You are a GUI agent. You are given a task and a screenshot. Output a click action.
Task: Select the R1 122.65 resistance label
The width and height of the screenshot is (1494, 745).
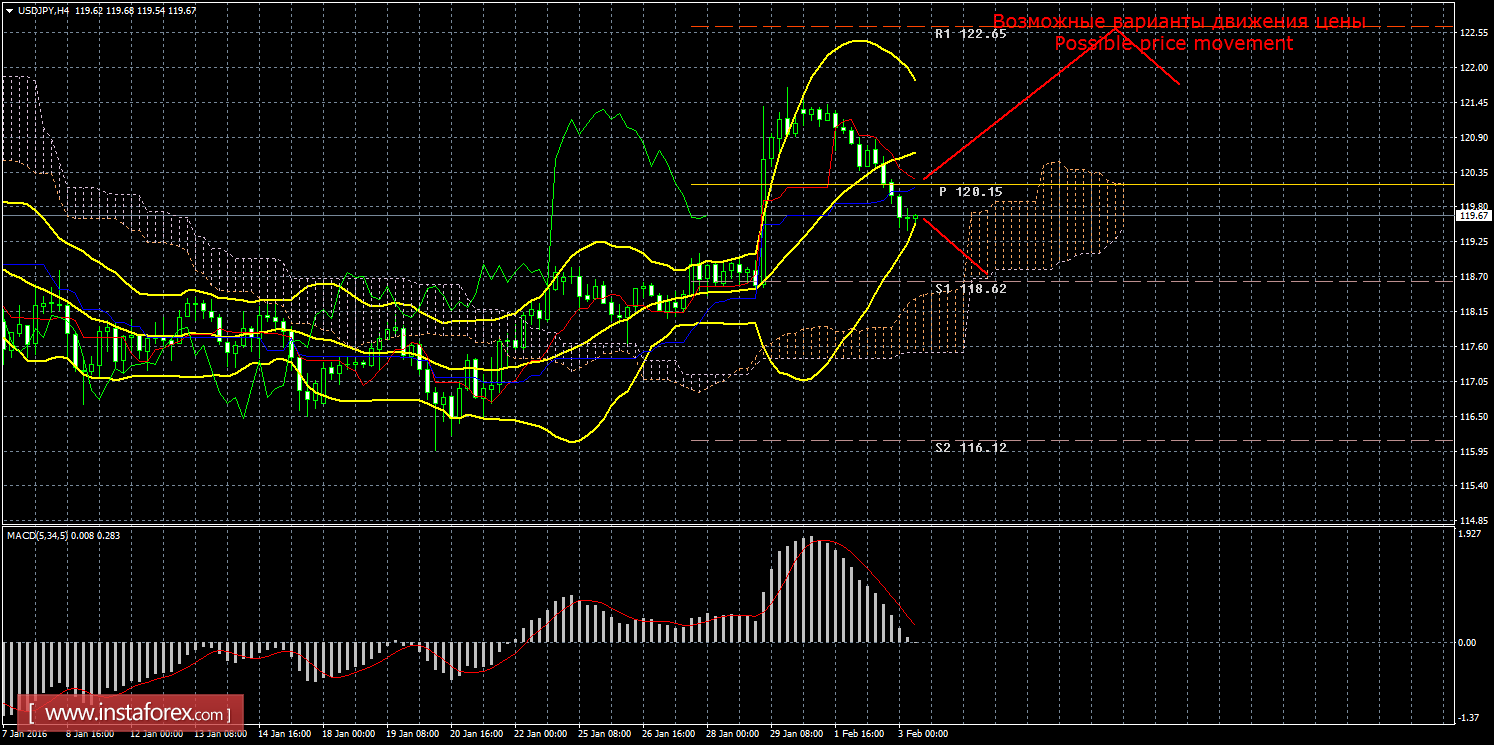click(970, 33)
